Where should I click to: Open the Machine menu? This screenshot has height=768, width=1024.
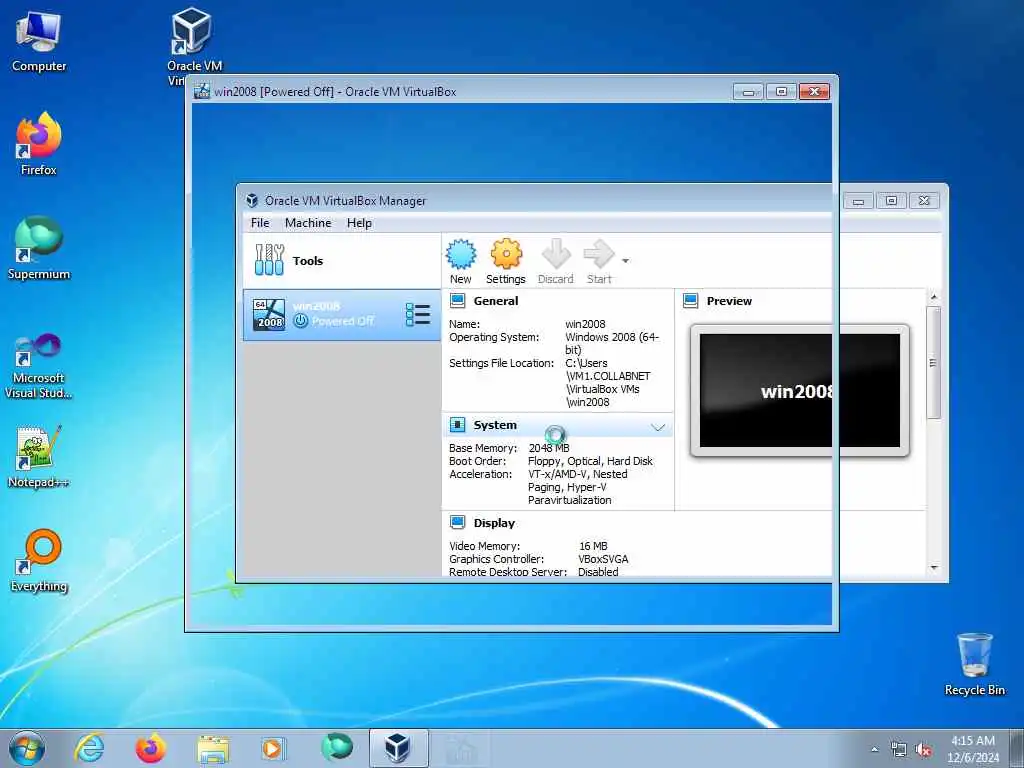[308, 223]
